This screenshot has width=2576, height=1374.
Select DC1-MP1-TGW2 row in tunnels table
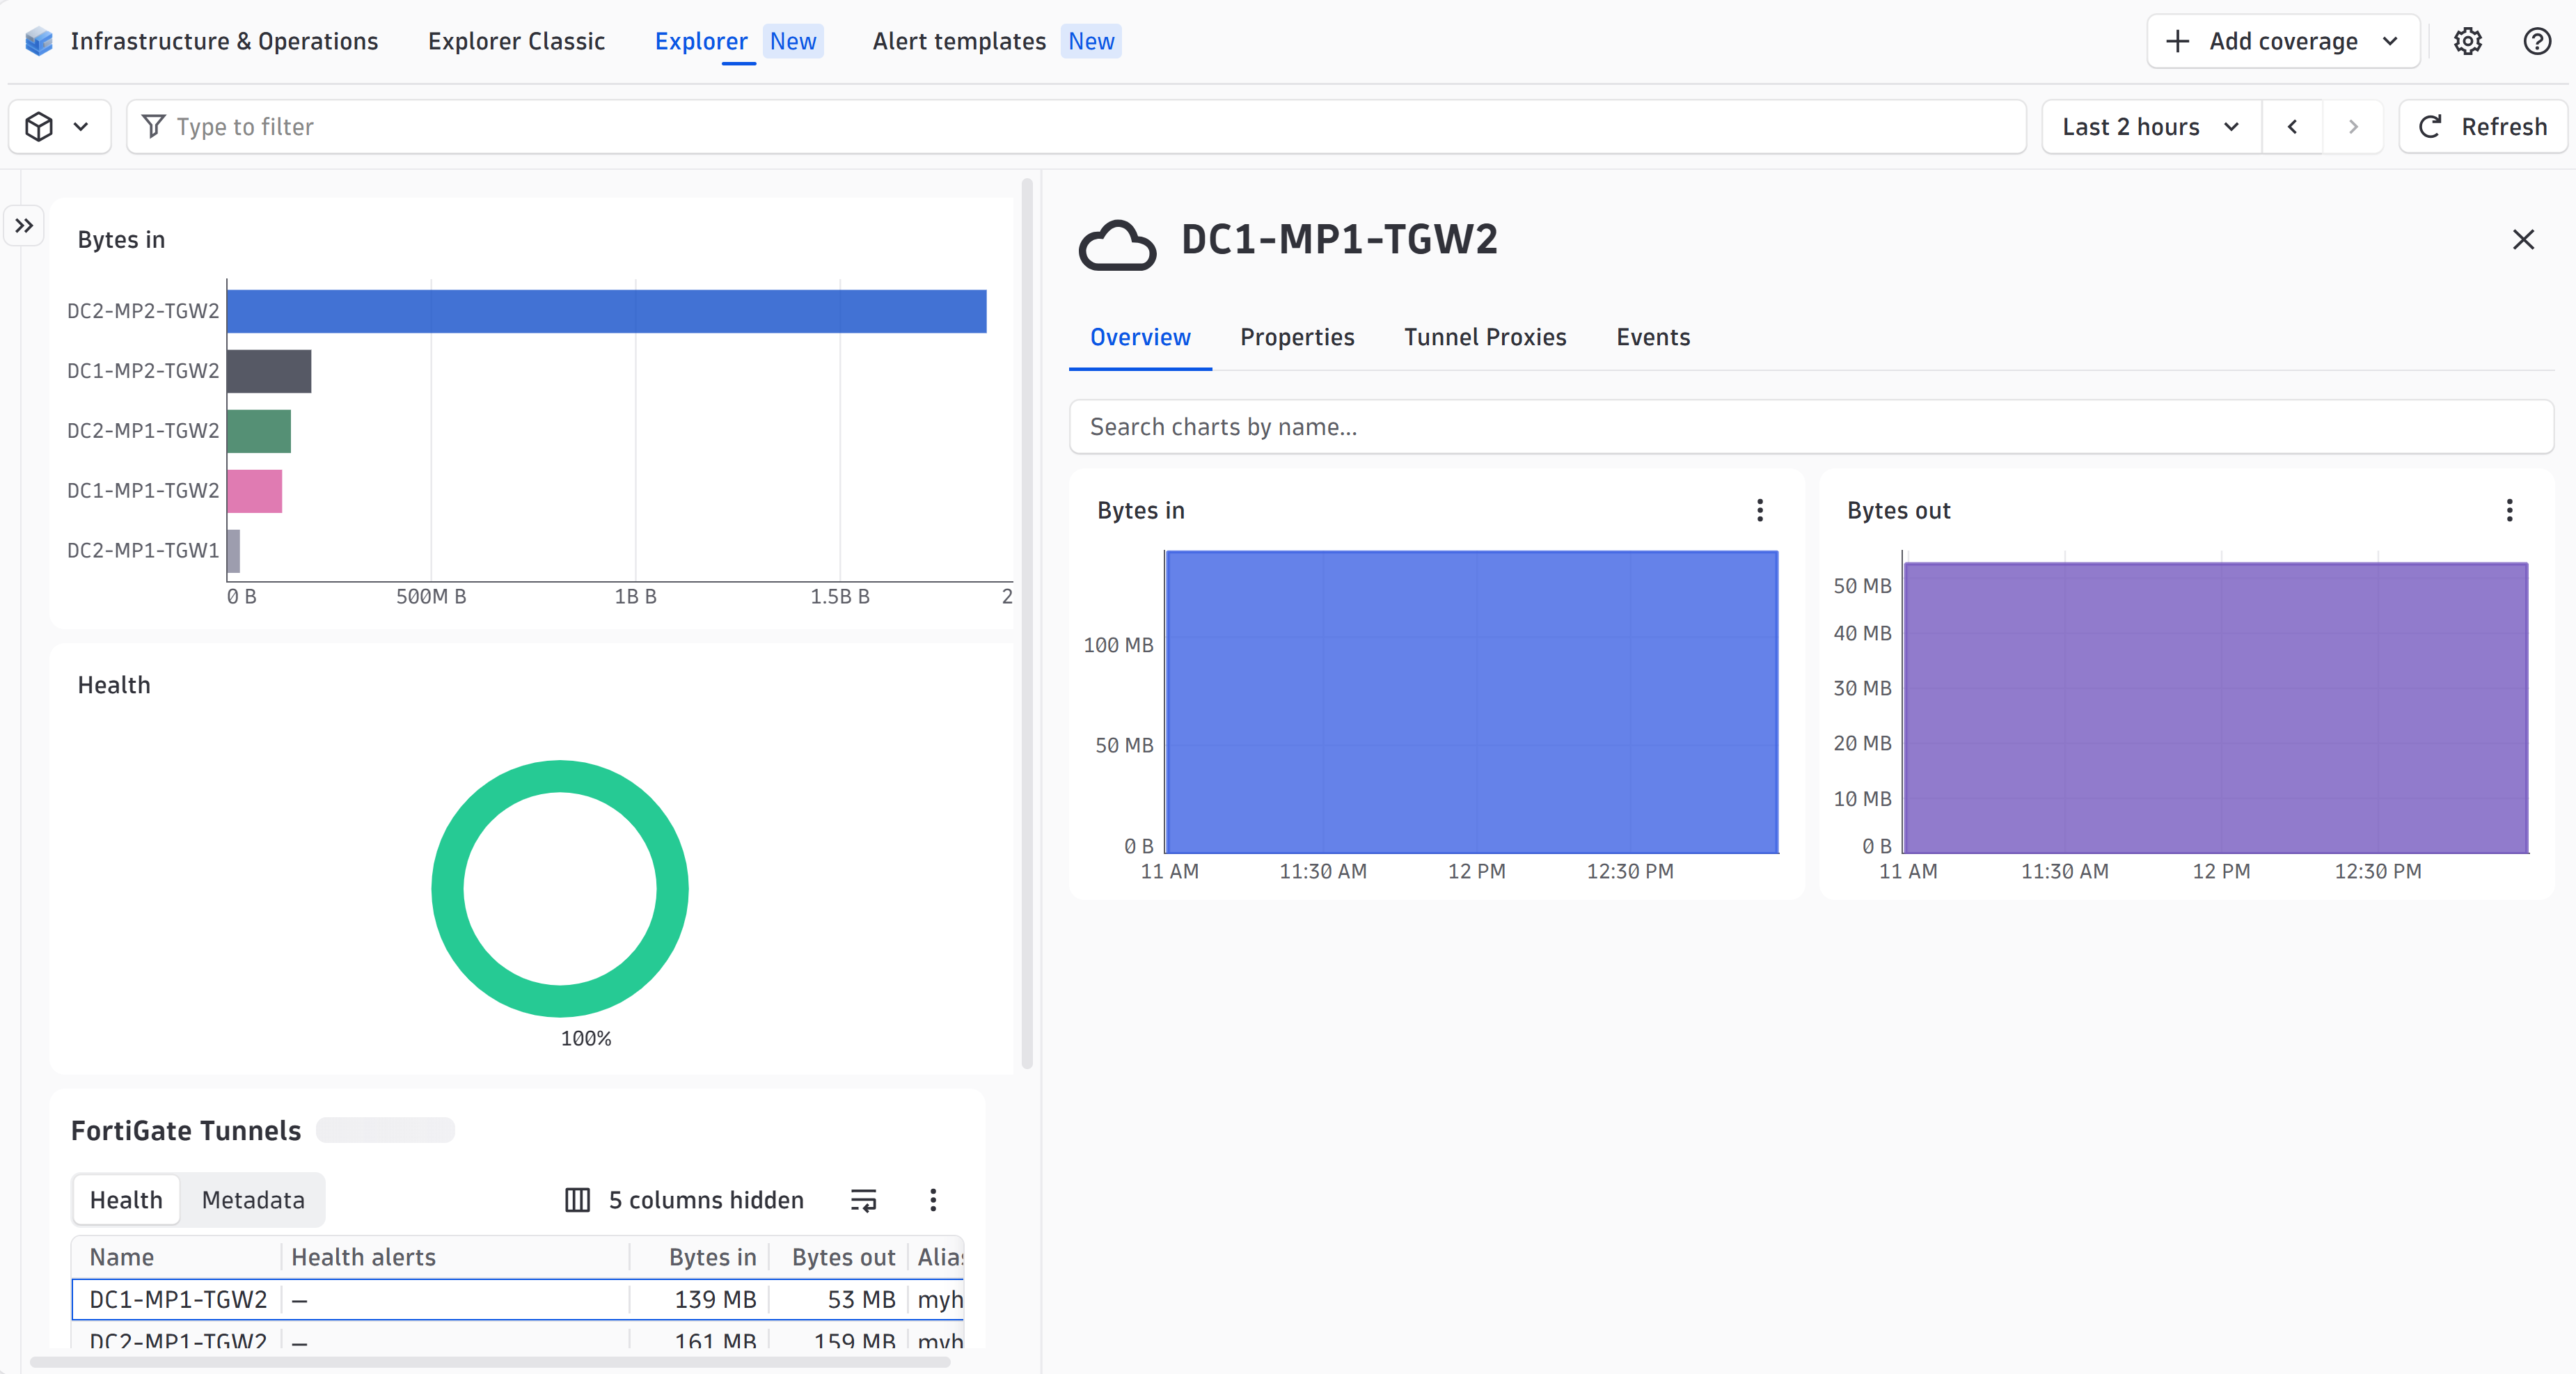(x=518, y=1300)
